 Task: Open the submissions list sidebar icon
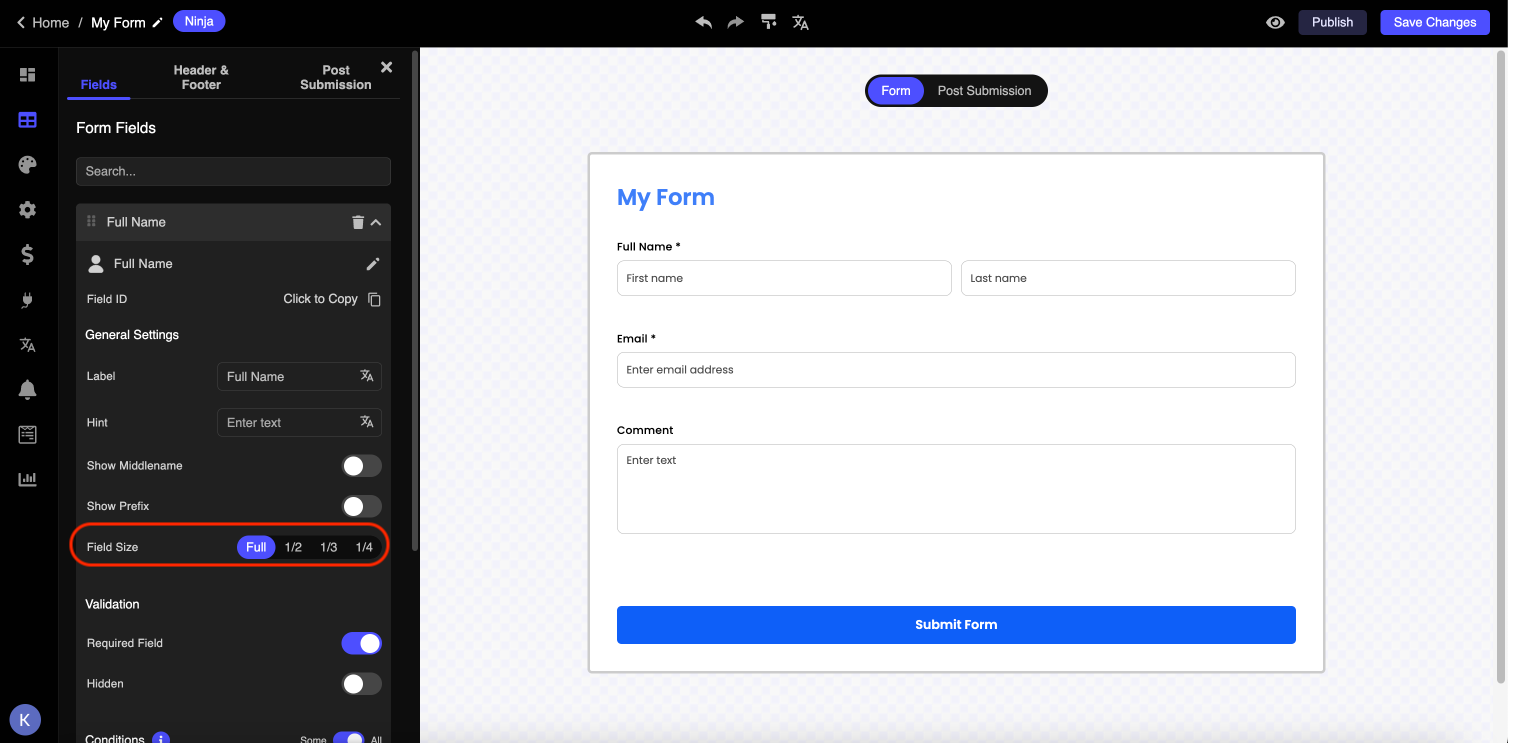click(x=27, y=434)
